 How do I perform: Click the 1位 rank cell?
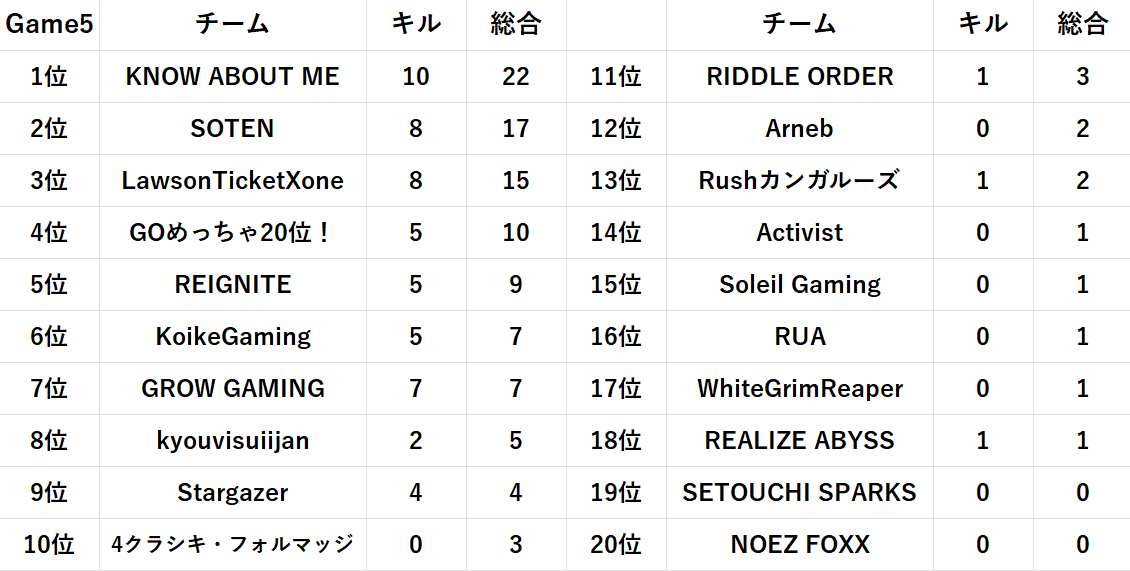click(49, 77)
